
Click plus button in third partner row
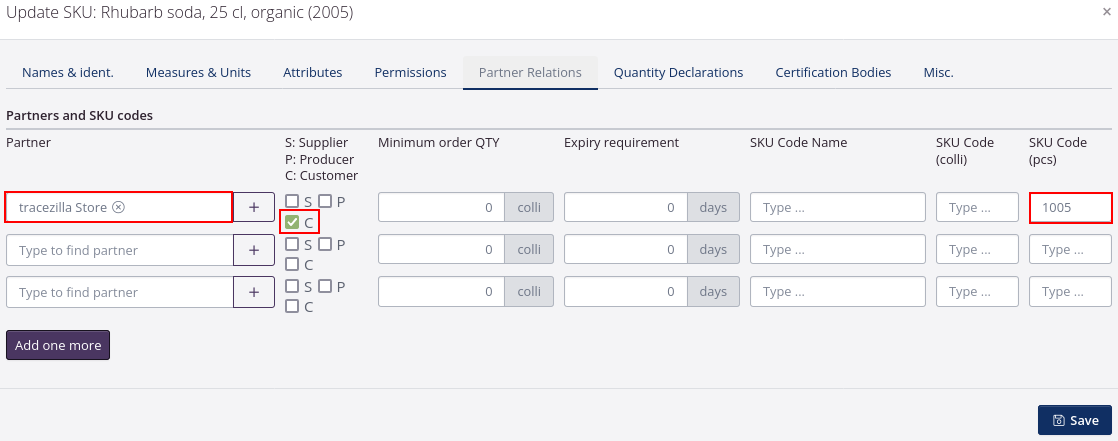(254, 292)
